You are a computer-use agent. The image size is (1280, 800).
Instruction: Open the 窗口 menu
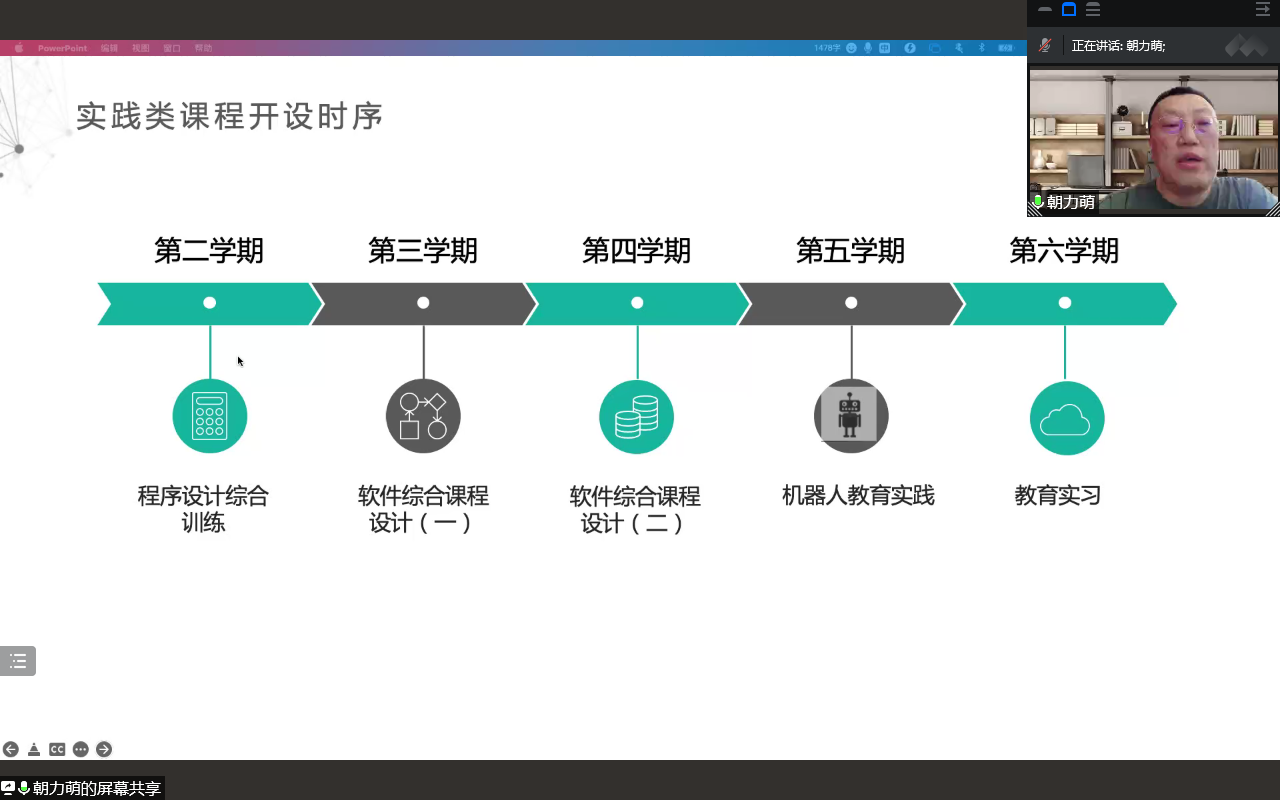click(x=172, y=48)
